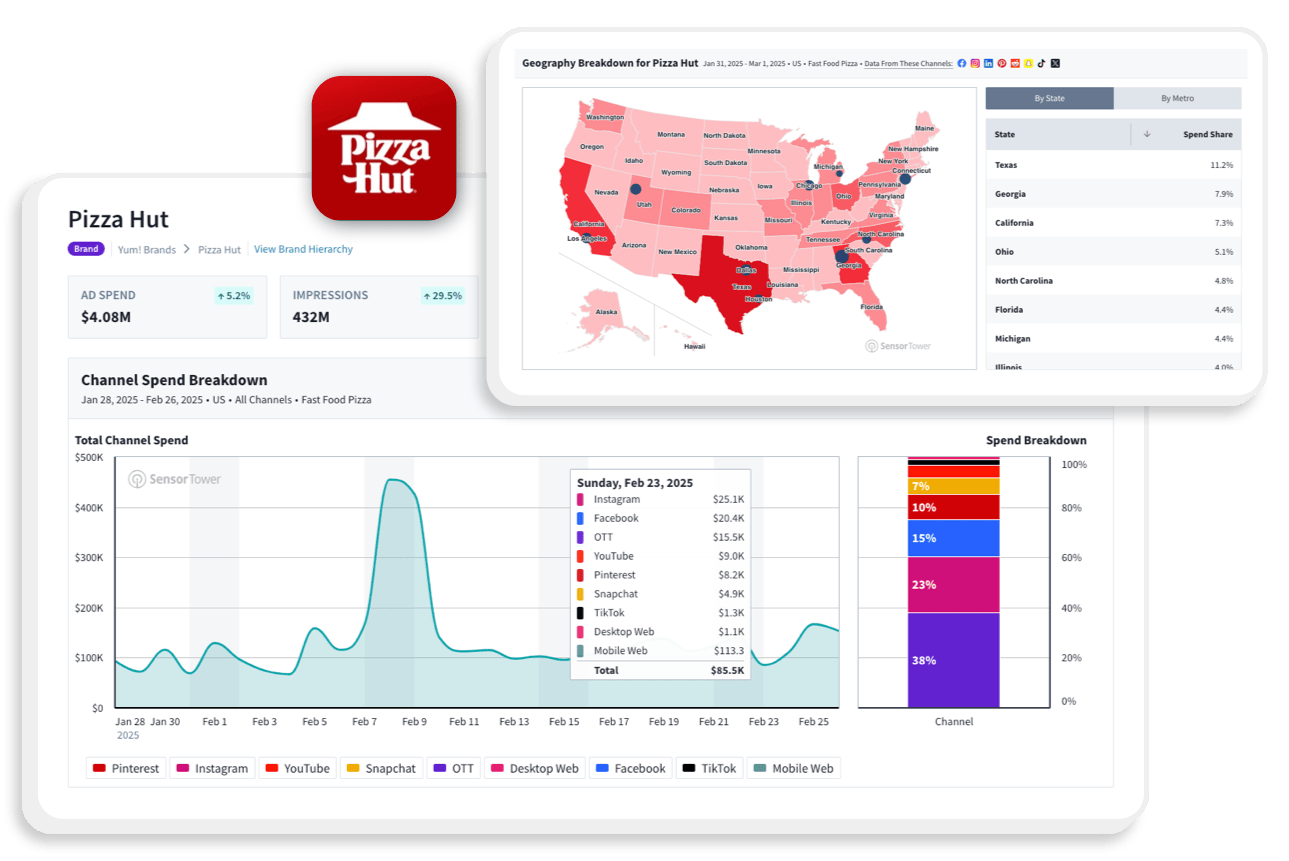Click the Instagram $25.1K tooltip row
1289x861 pixels.
tap(660, 499)
